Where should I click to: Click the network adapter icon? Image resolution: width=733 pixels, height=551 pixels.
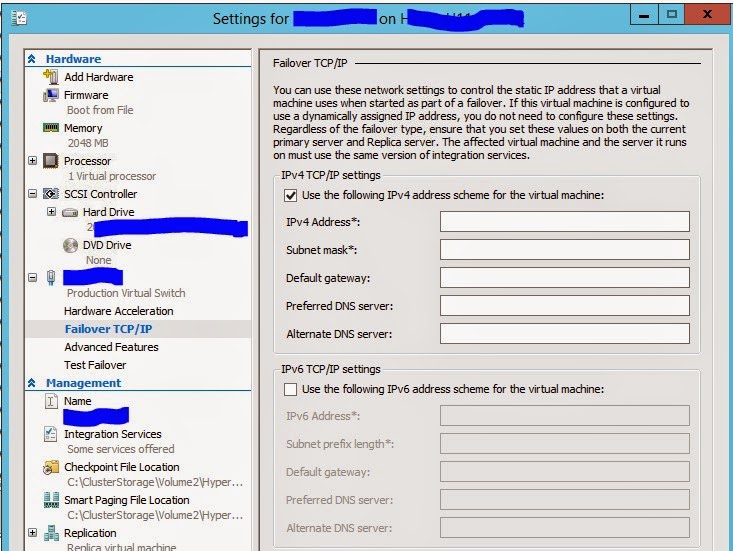[51, 278]
